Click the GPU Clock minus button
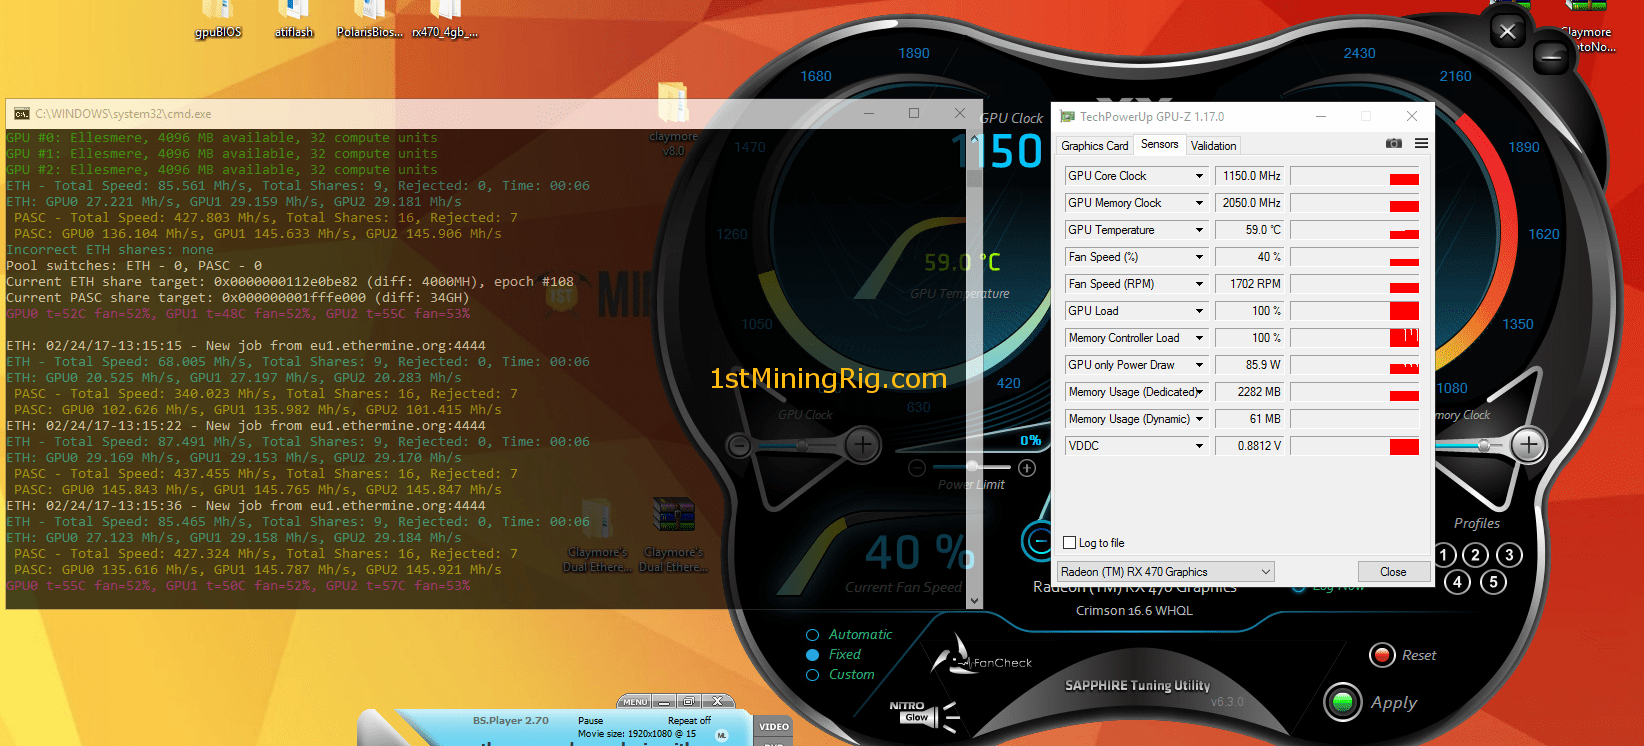This screenshot has height=746, width=1644. pyautogui.click(x=739, y=445)
